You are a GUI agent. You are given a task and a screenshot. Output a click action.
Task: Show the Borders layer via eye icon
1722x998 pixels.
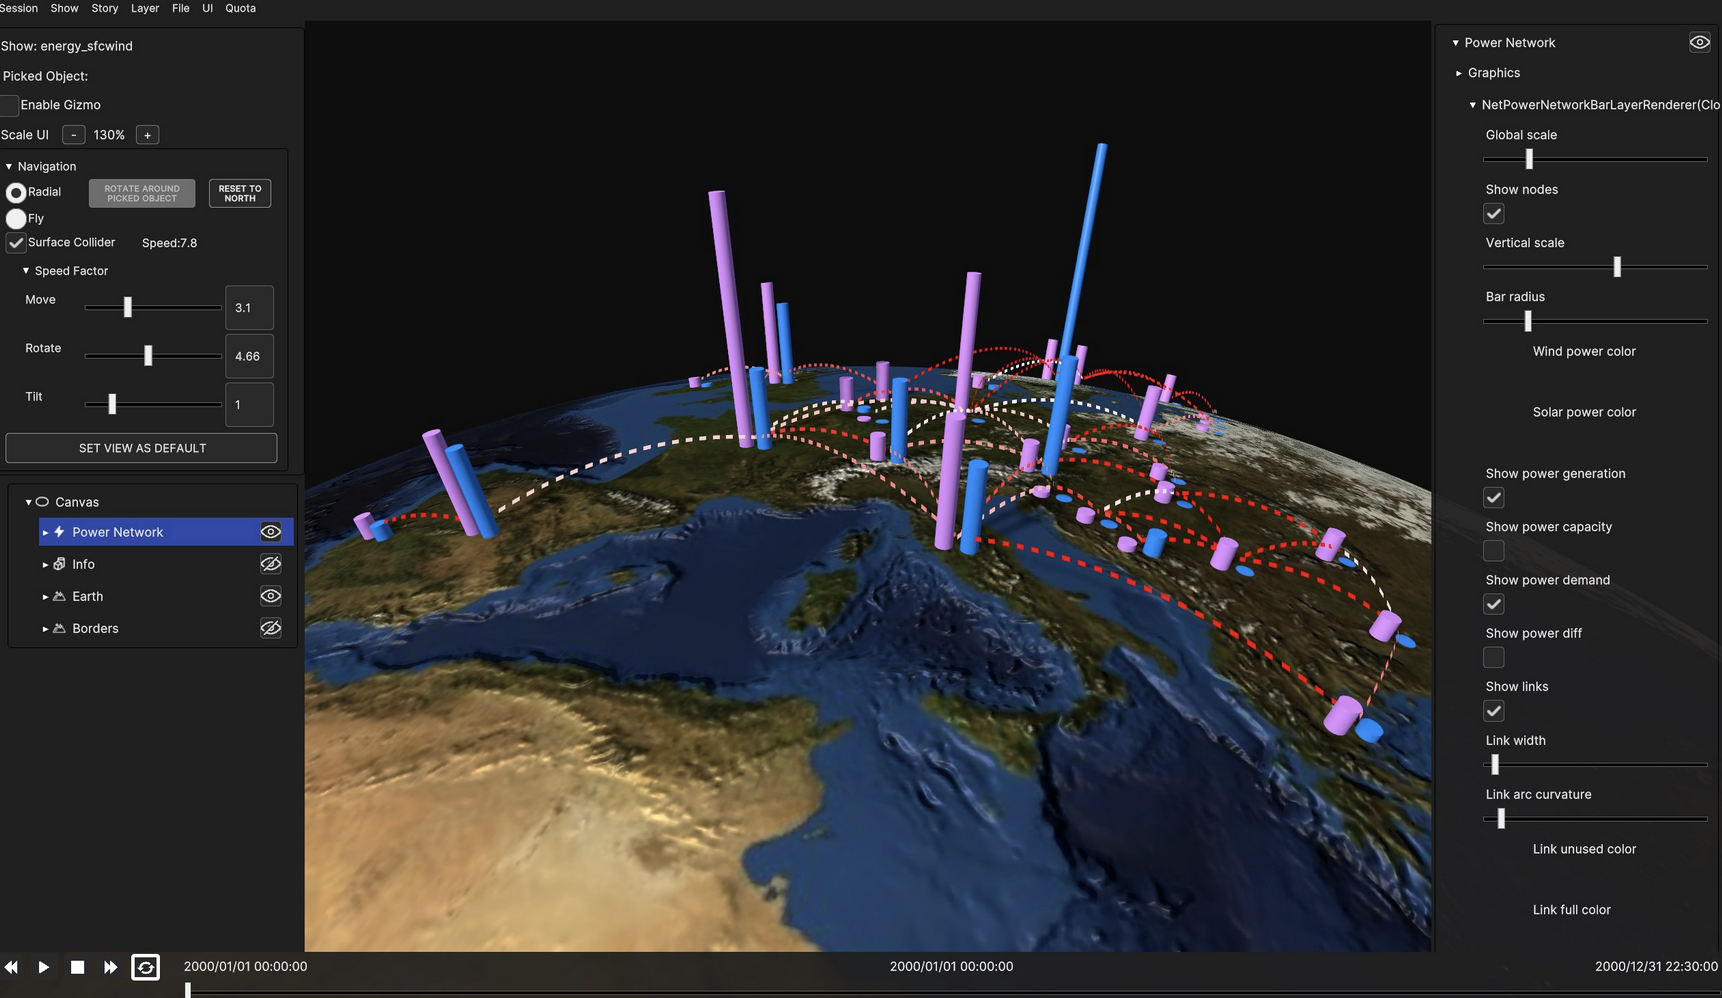(270, 628)
